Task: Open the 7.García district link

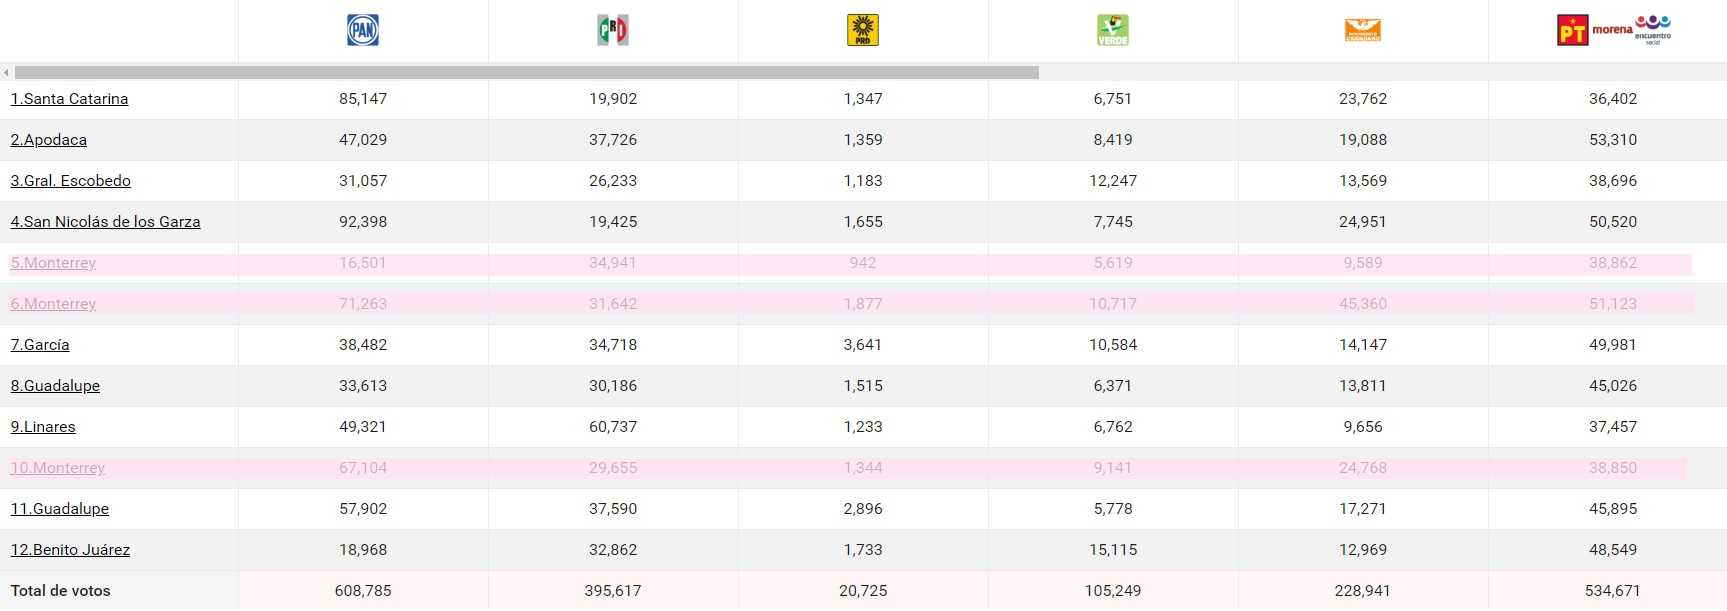Action: pos(40,345)
